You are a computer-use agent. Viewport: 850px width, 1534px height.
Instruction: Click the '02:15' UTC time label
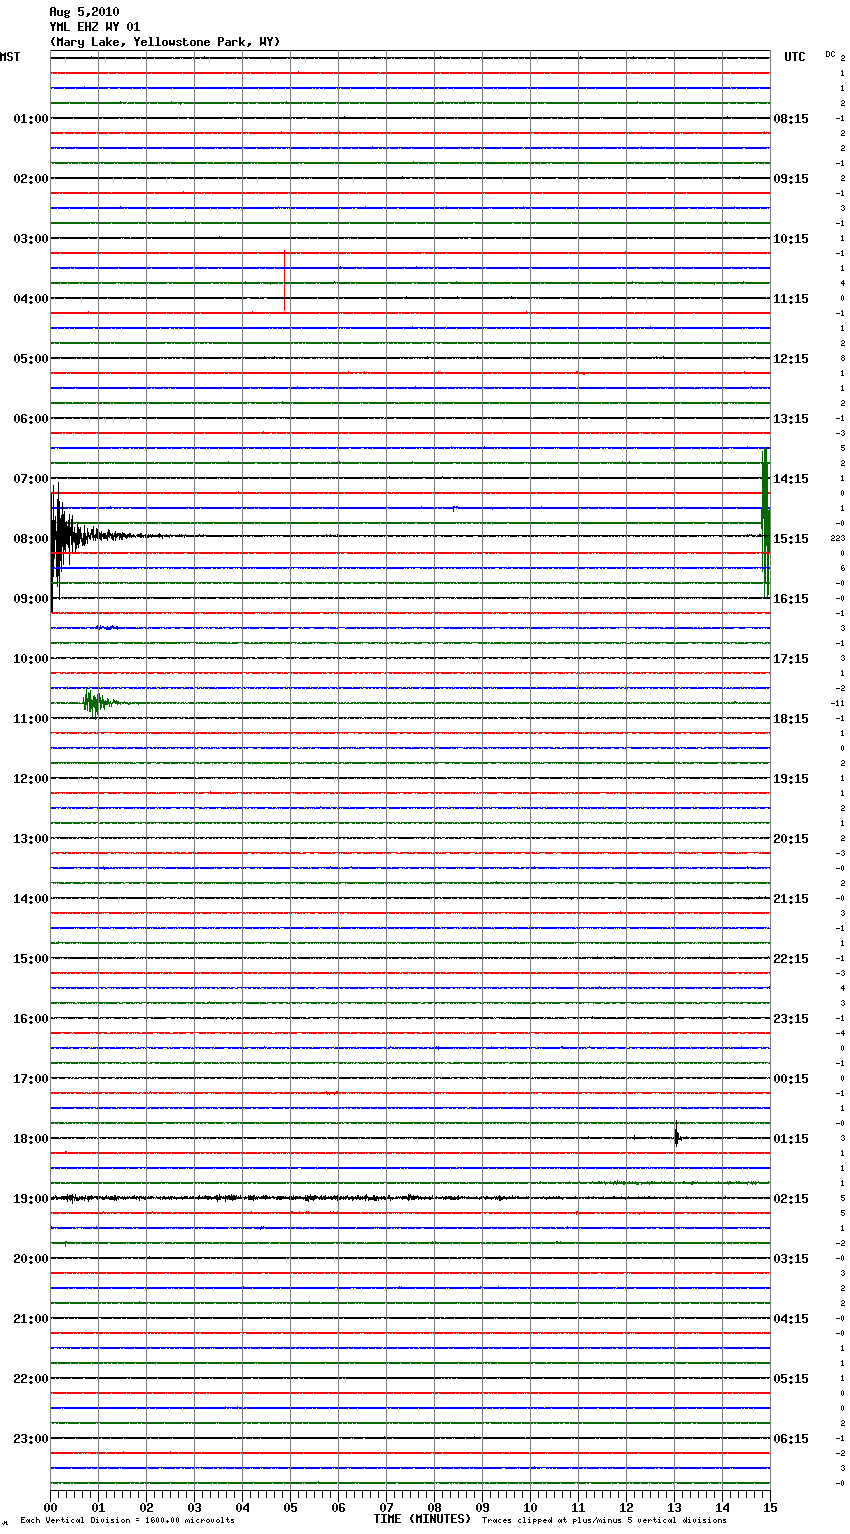pos(791,1199)
